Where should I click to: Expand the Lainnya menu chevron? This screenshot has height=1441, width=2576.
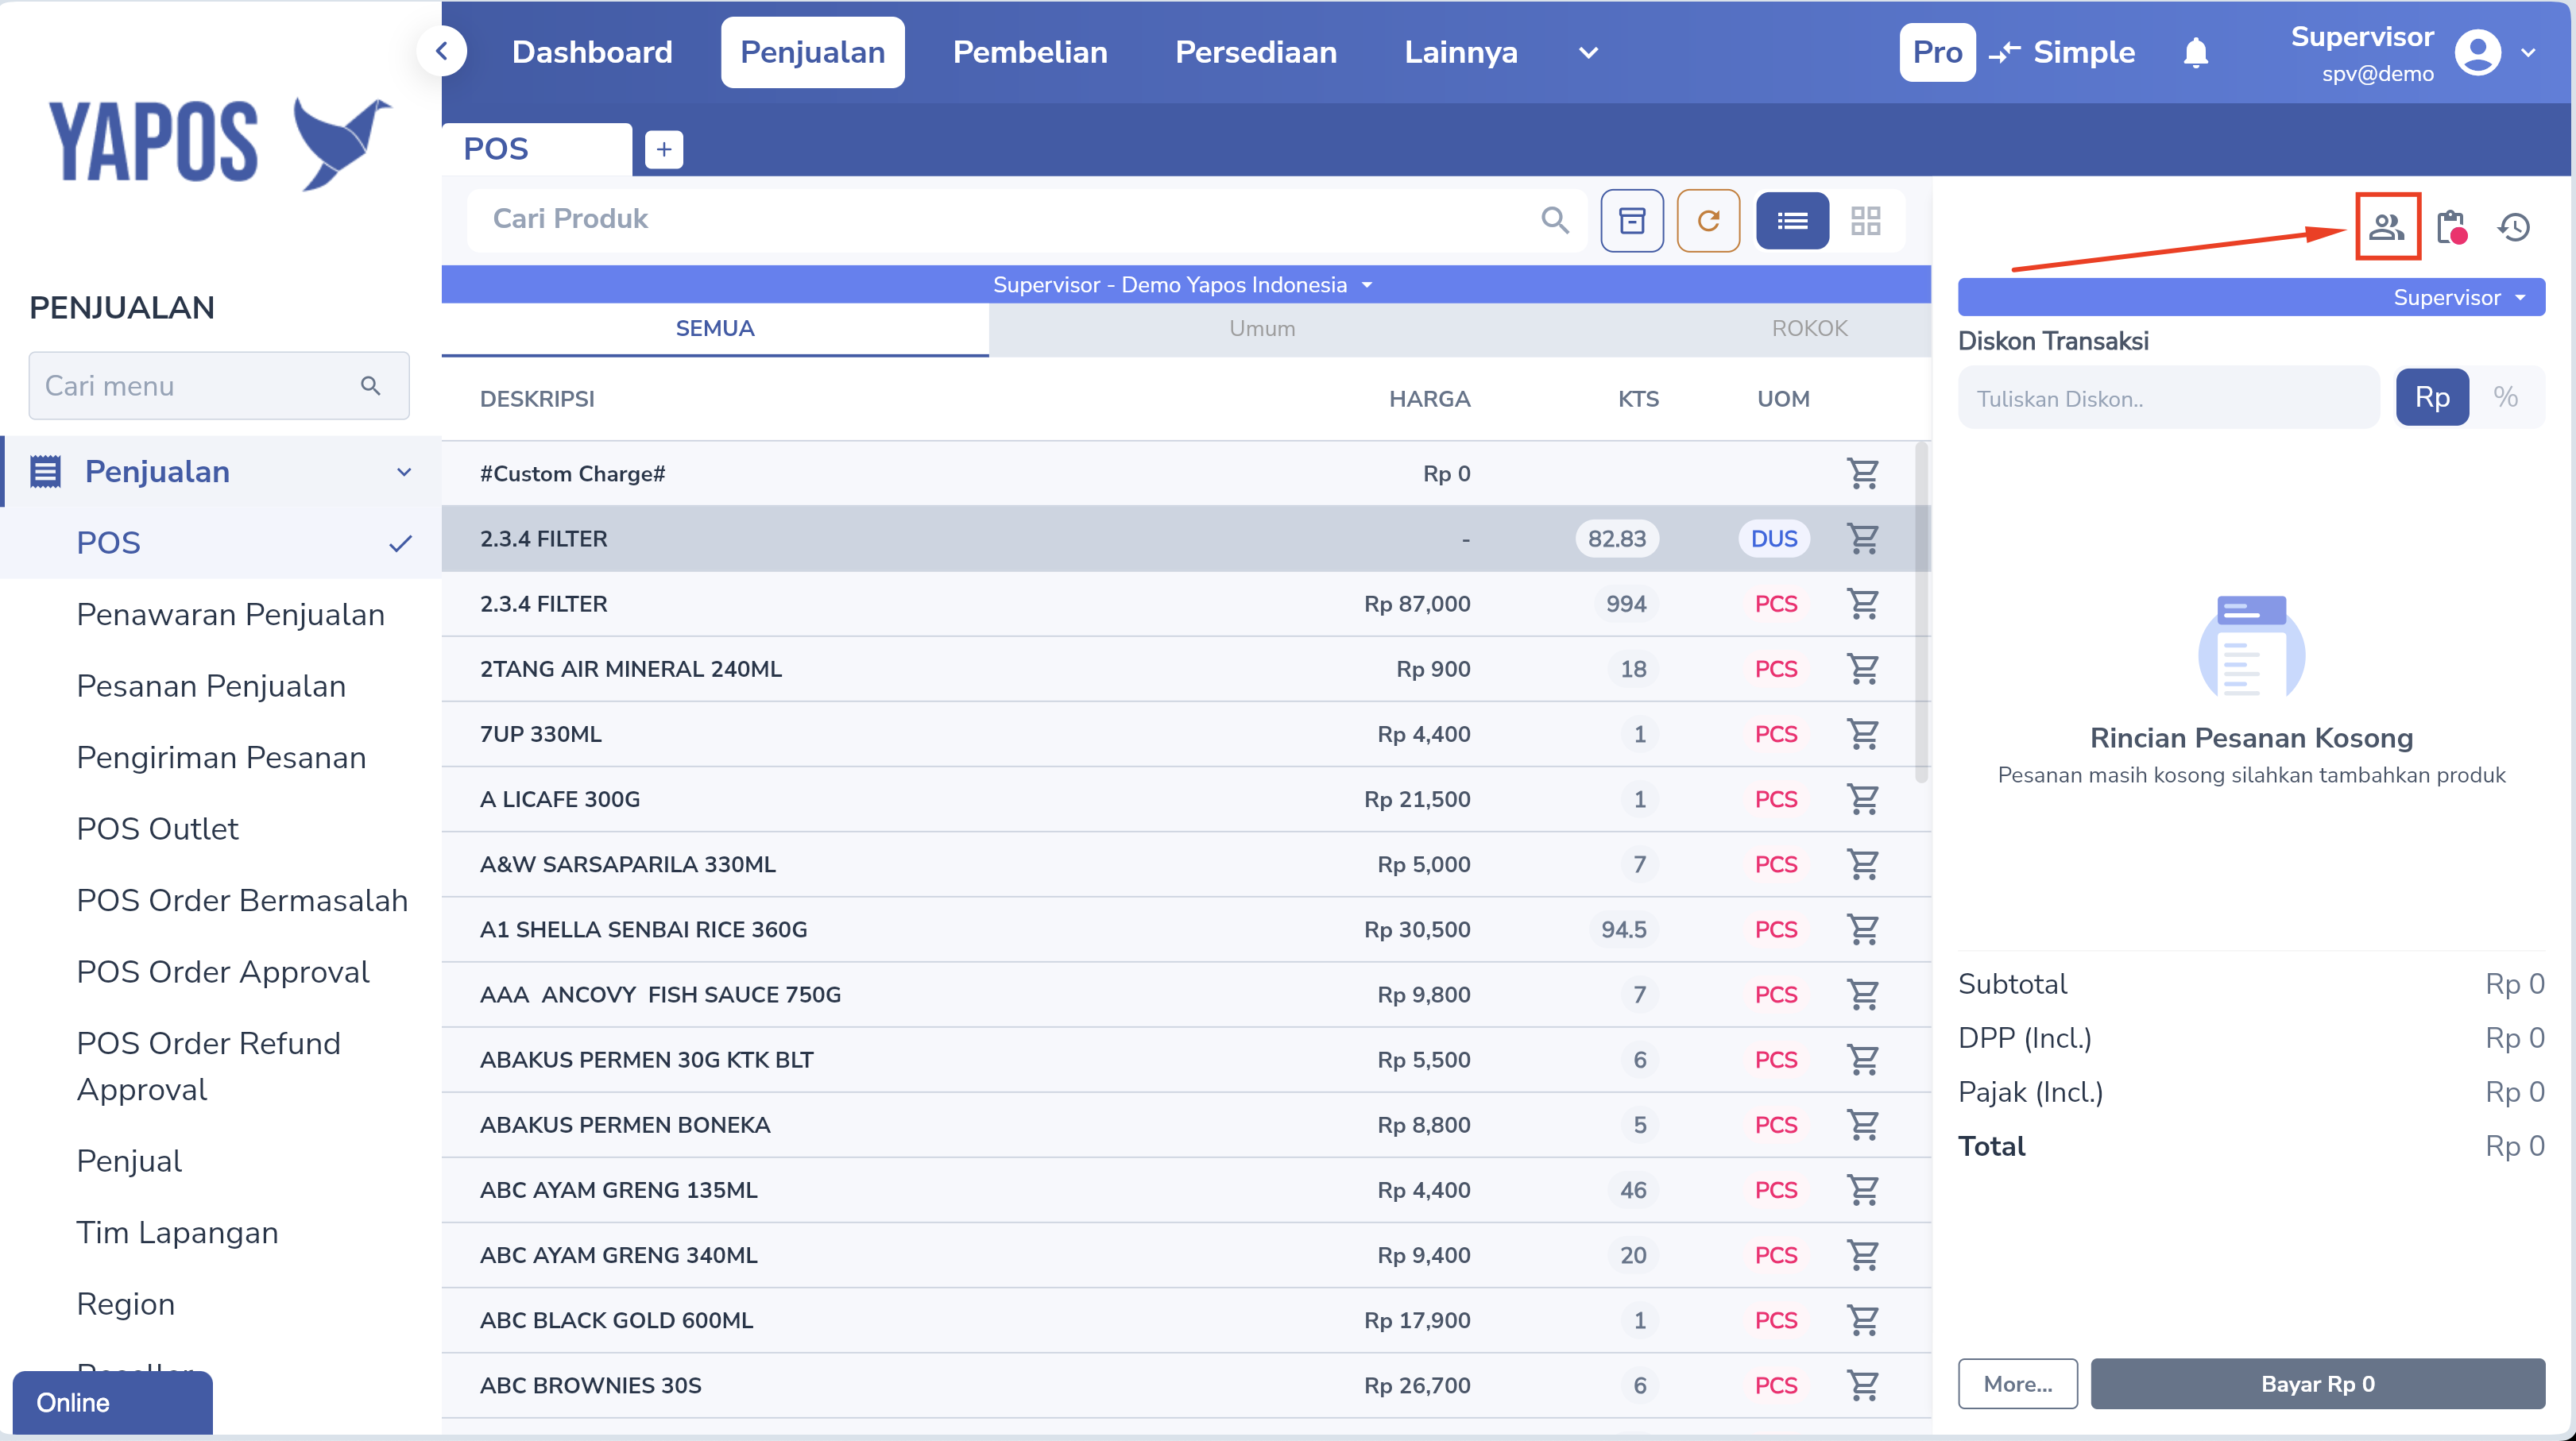pos(1588,52)
